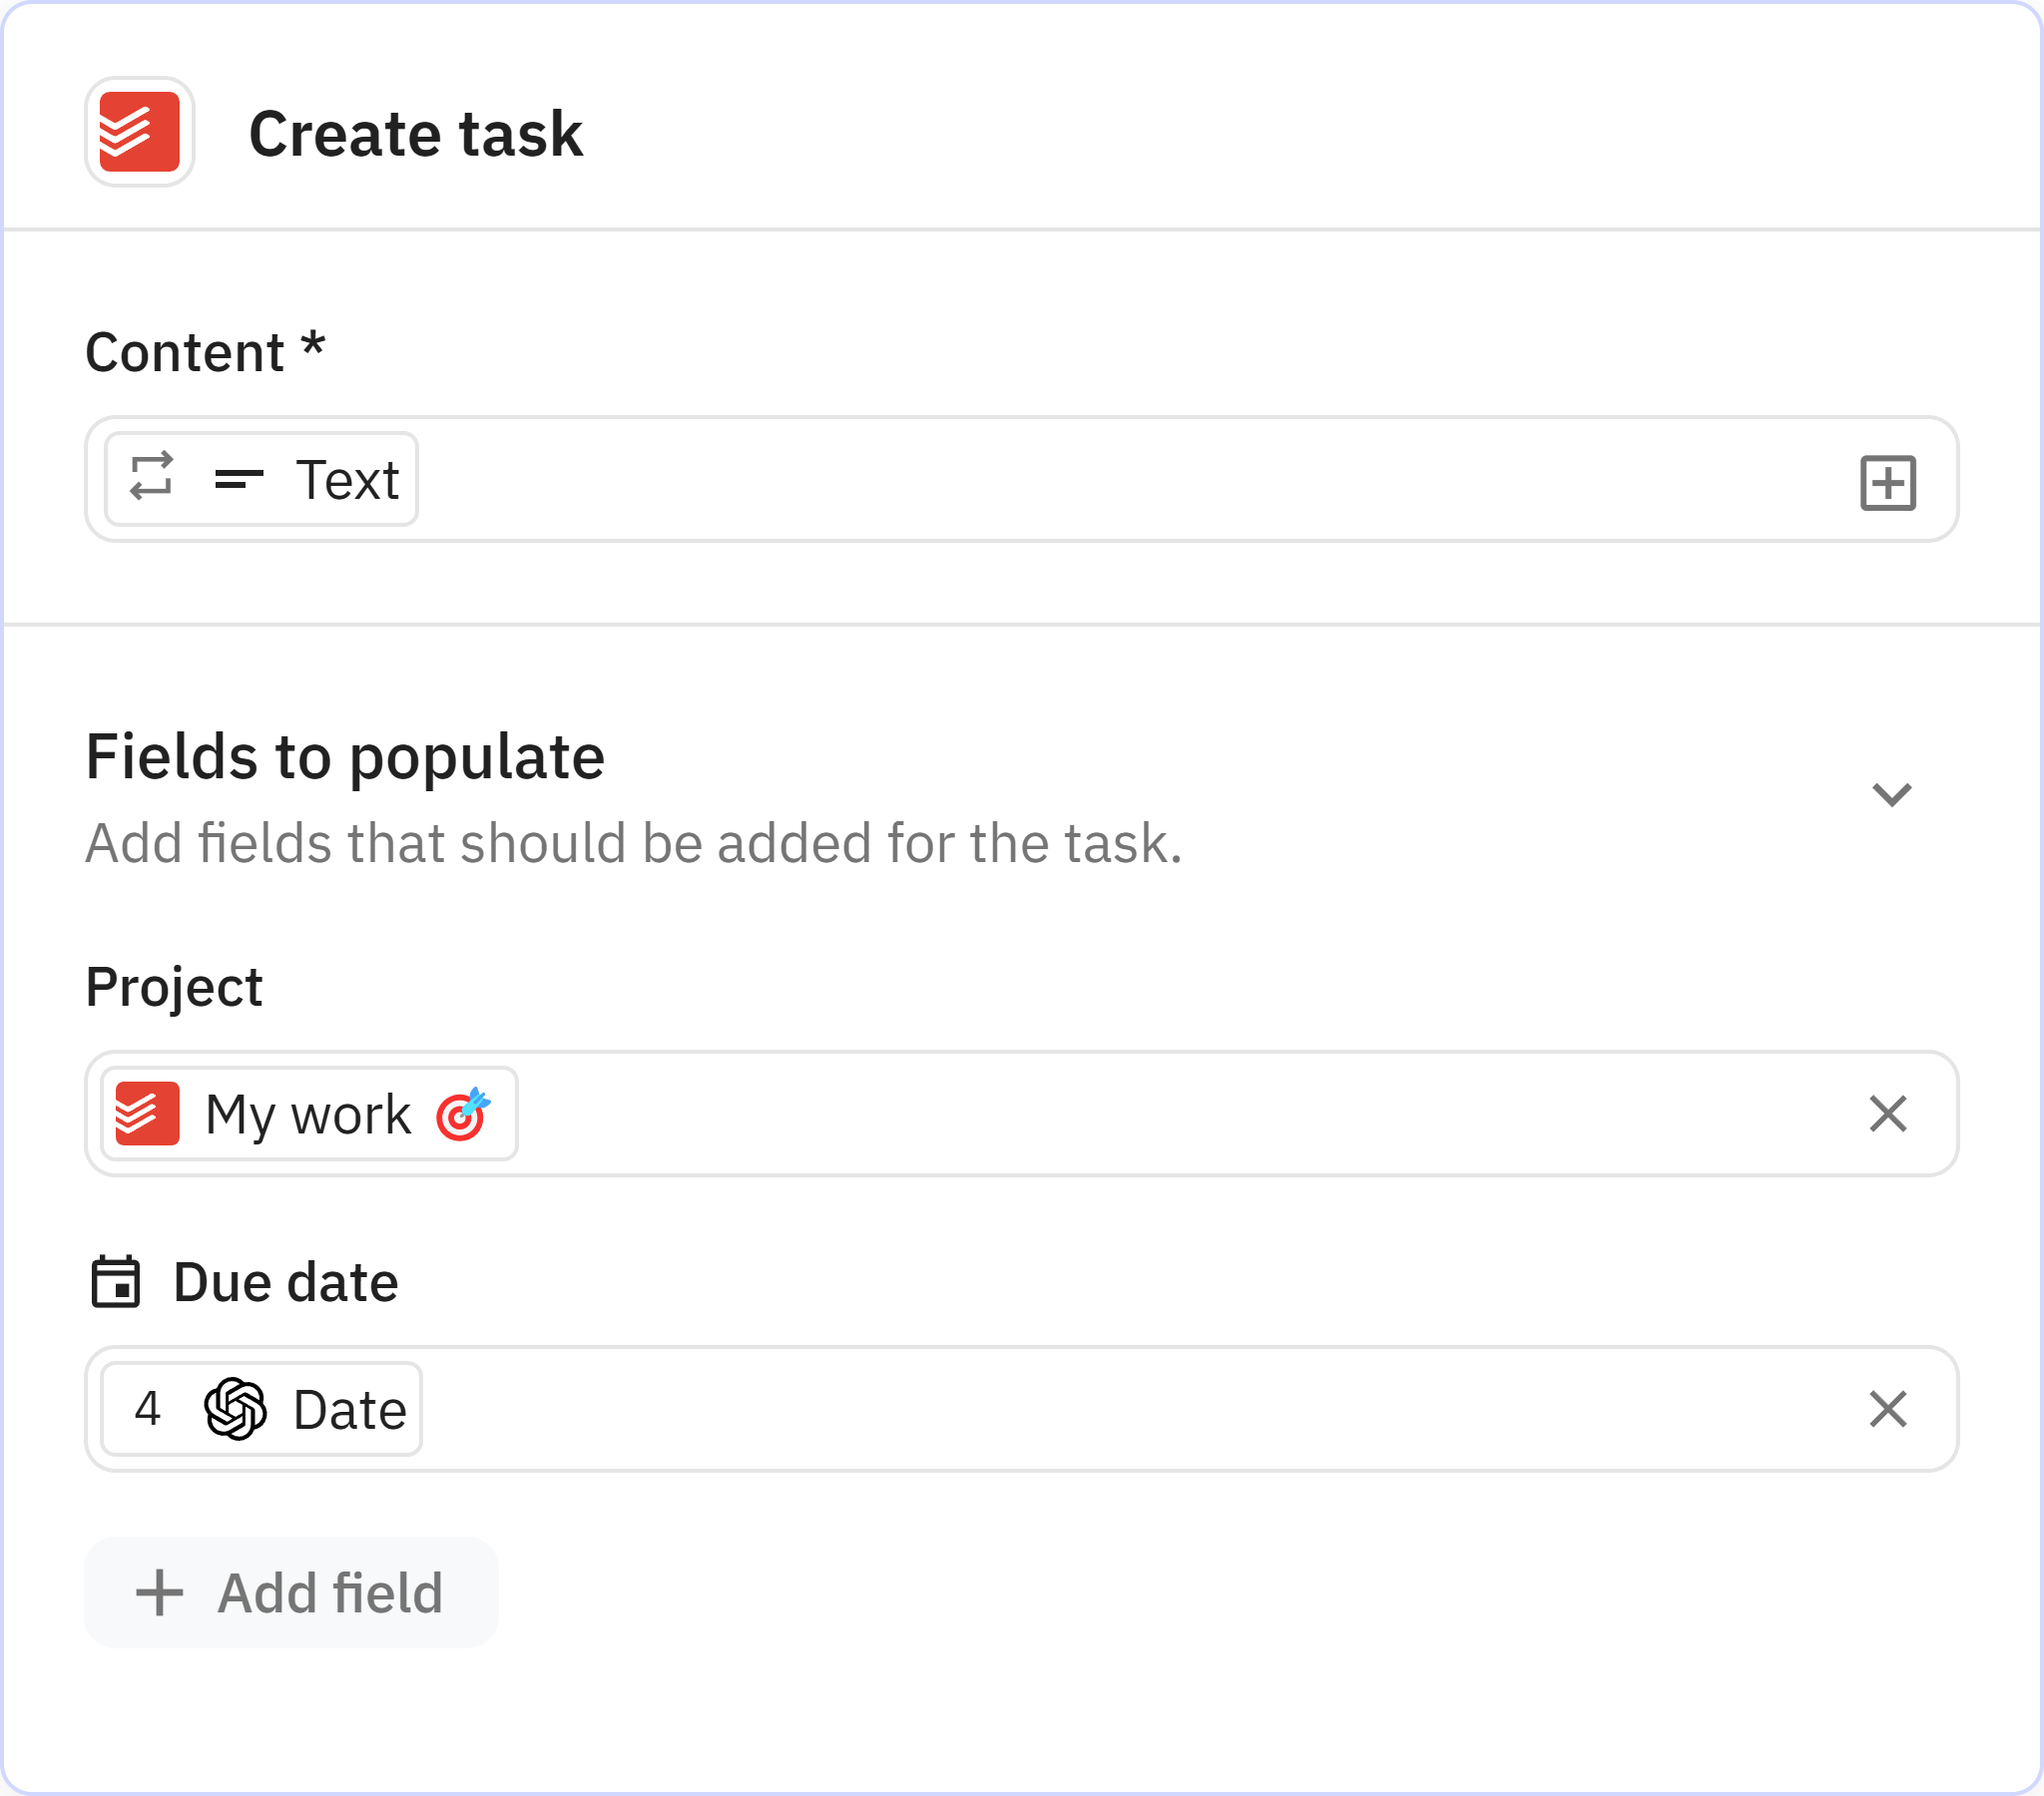The height and width of the screenshot is (1796, 2044).
Task: Click inside the Content input field
Action: (1100, 479)
